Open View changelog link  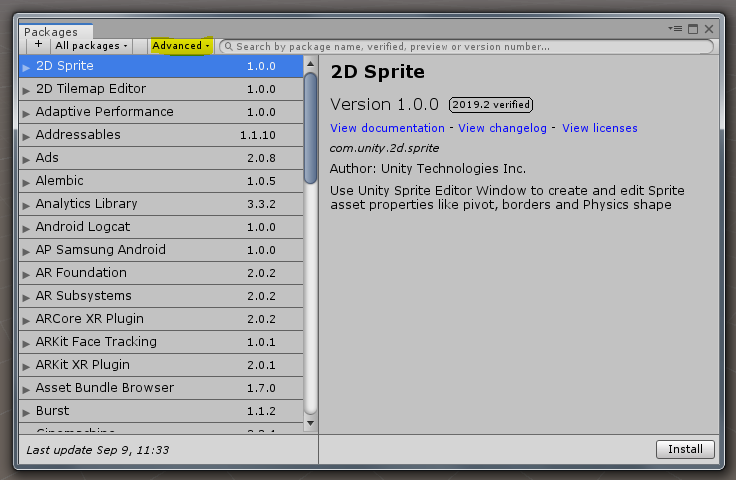[502, 128]
